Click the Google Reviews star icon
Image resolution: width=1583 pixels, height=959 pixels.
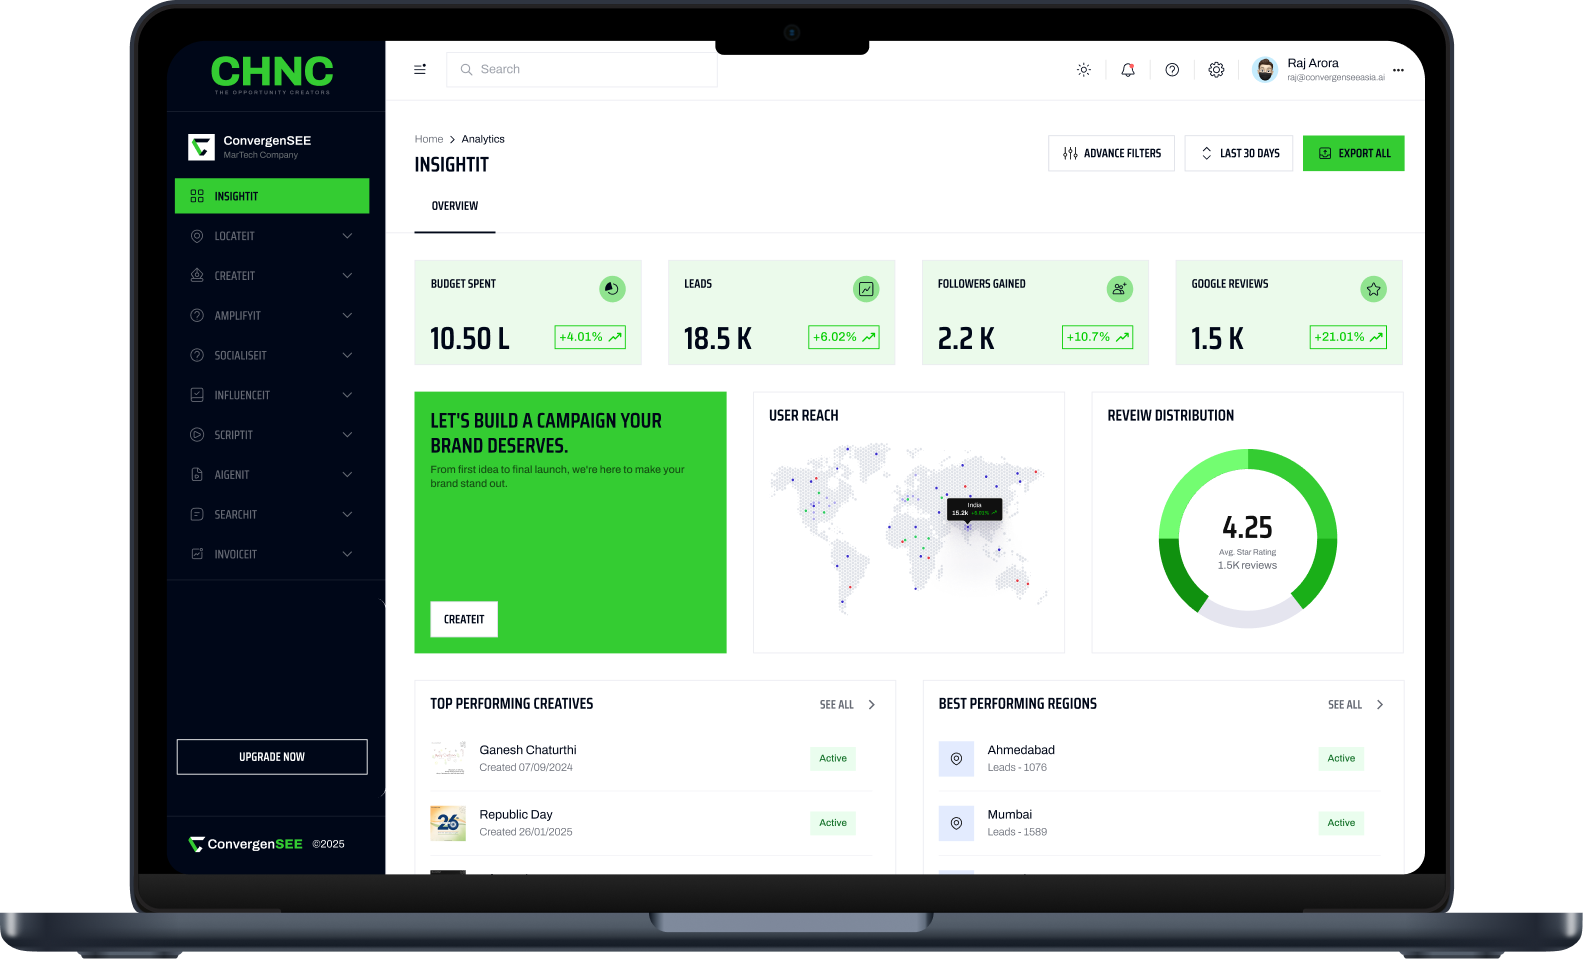[1374, 289]
